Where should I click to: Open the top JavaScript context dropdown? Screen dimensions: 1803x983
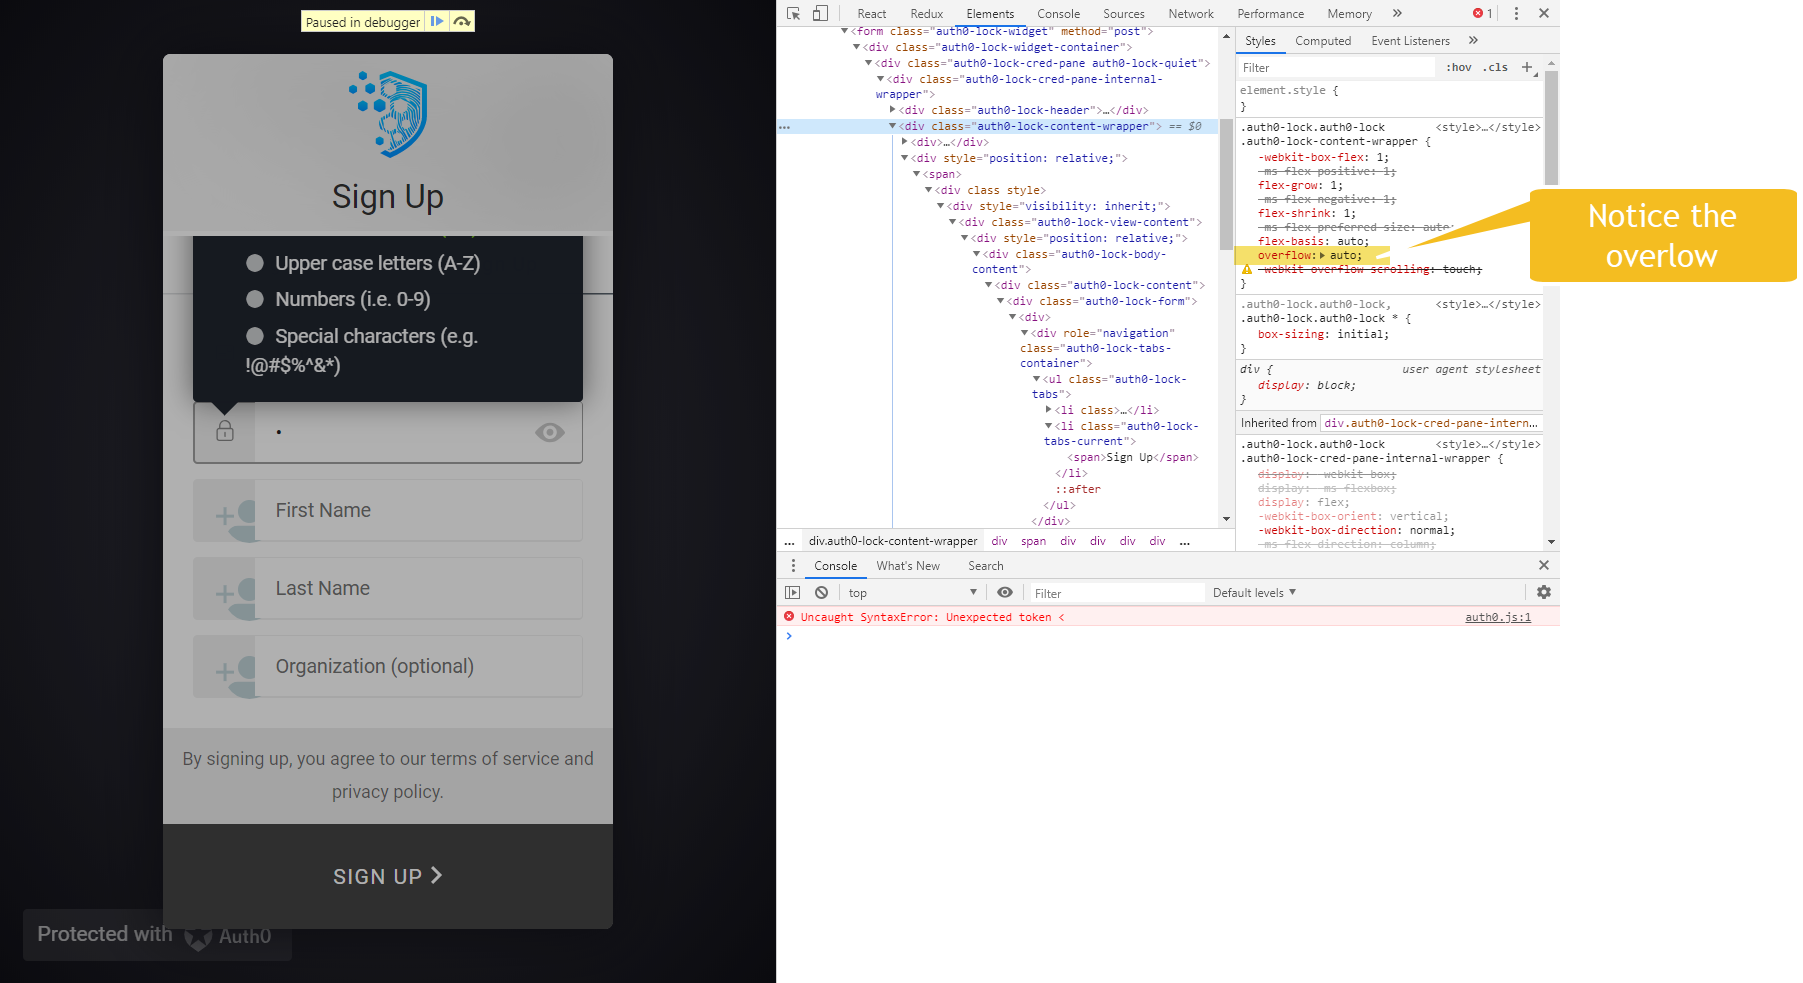[x=912, y=592]
